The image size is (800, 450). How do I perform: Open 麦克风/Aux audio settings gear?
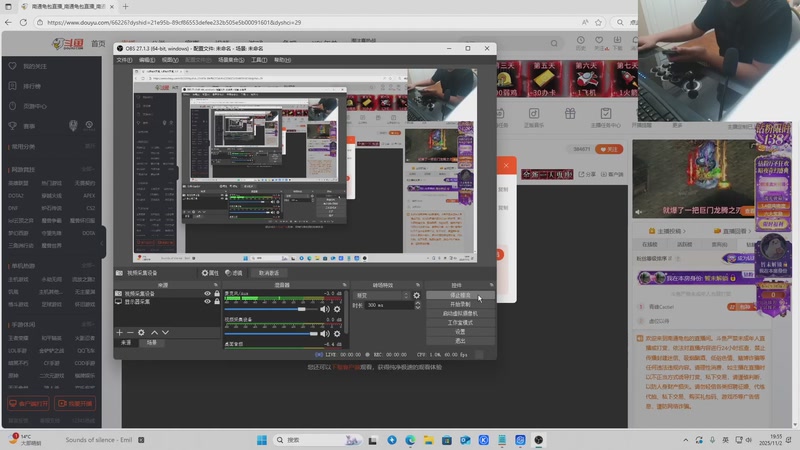(x=337, y=309)
